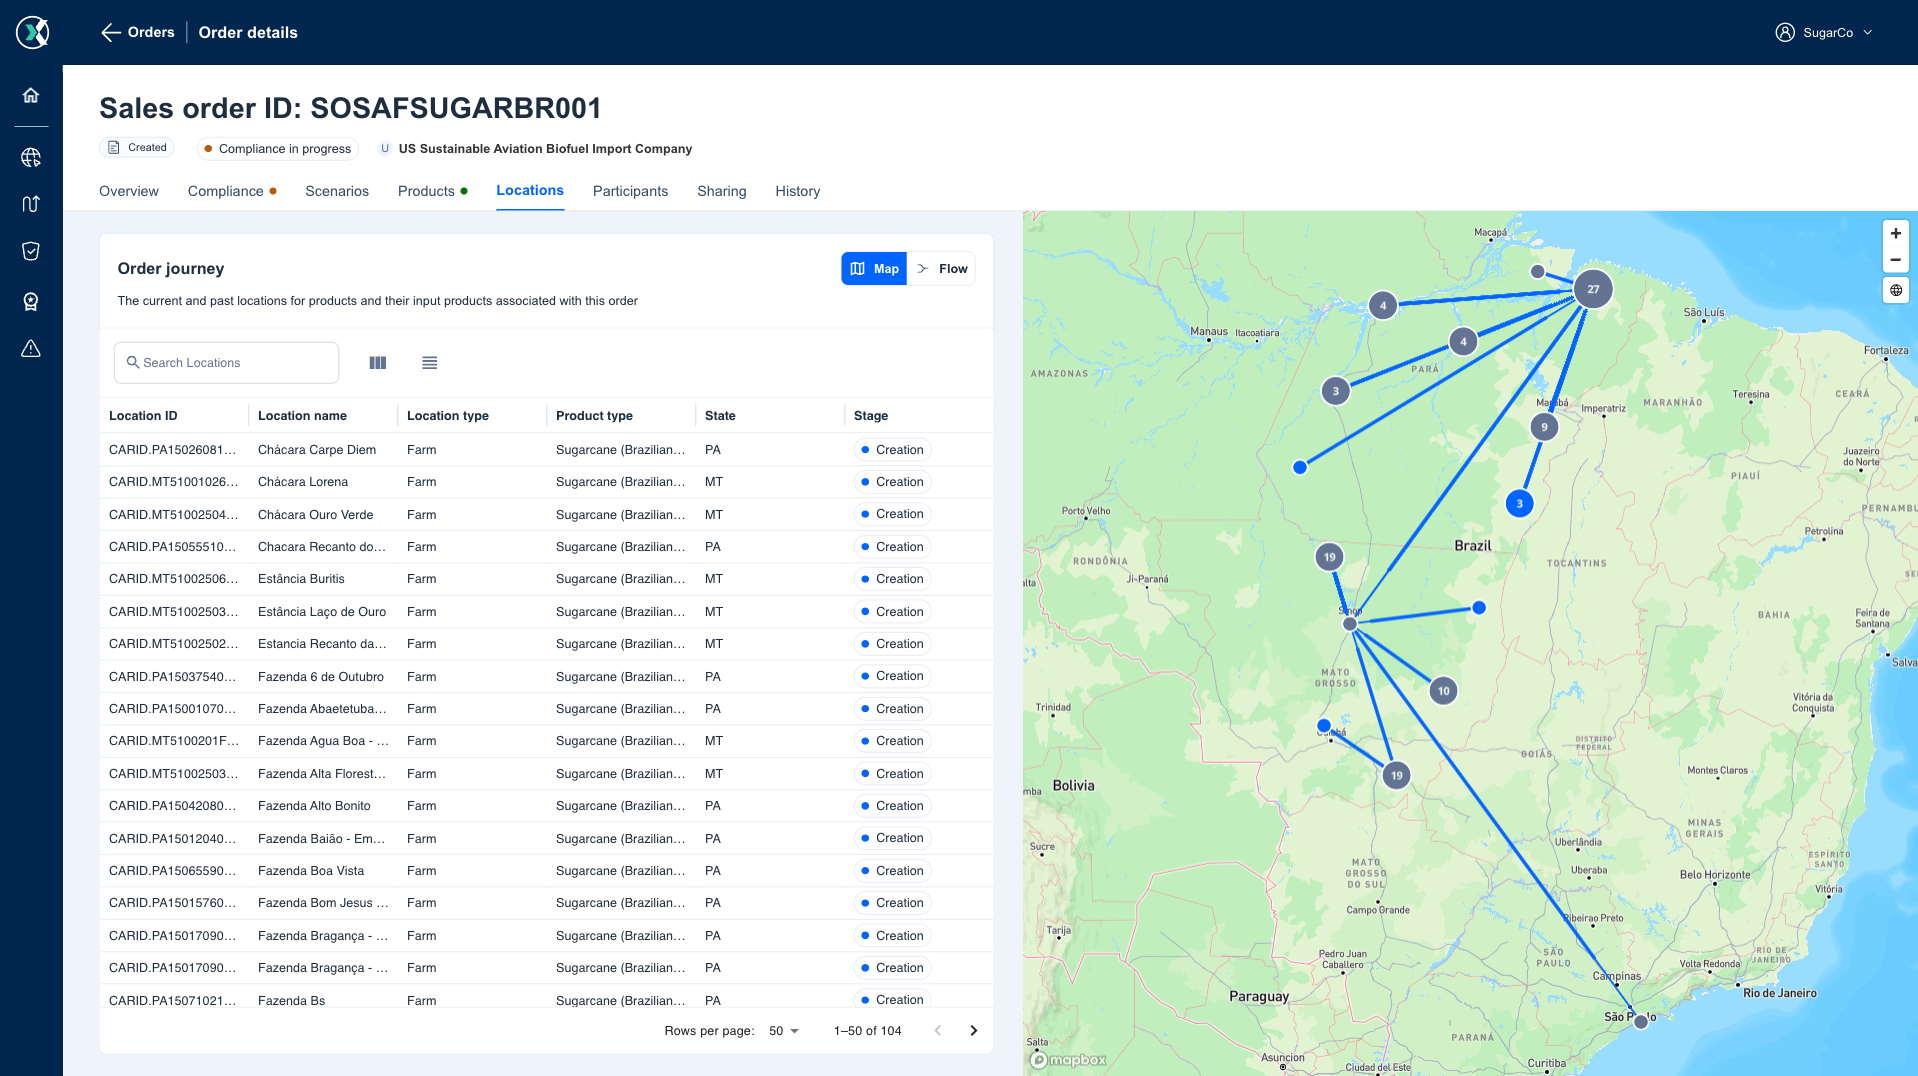The image size is (1918, 1076).
Task: Select the Chácara Lorena location row
Action: click(546, 482)
